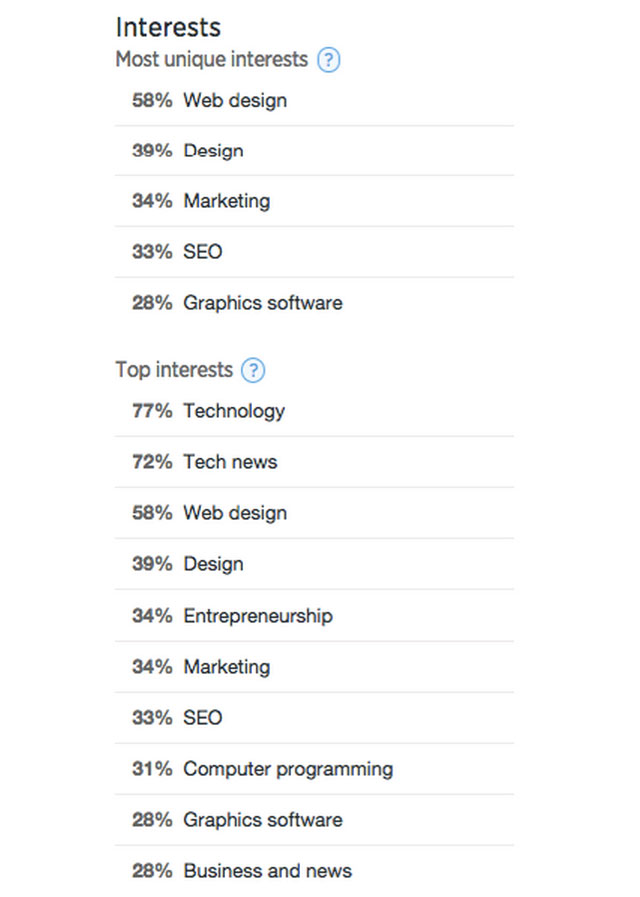The width and height of the screenshot is (640, 897).
Task: Click the 72% Tech news entry
Action: [x=230, y=462]
